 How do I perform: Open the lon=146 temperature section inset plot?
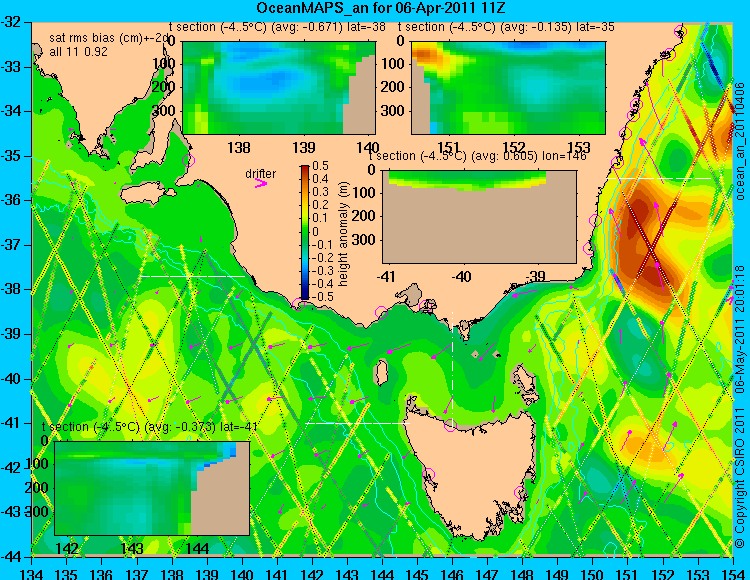[479, 217]
